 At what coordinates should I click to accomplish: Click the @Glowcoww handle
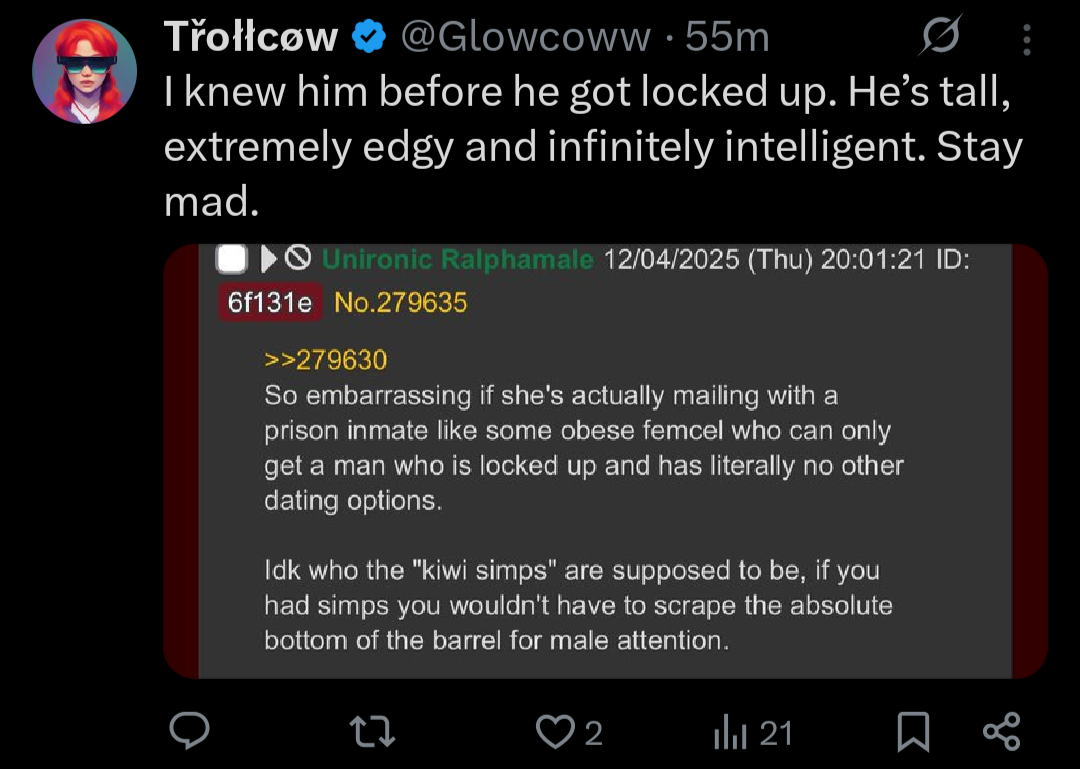(526, 38)
